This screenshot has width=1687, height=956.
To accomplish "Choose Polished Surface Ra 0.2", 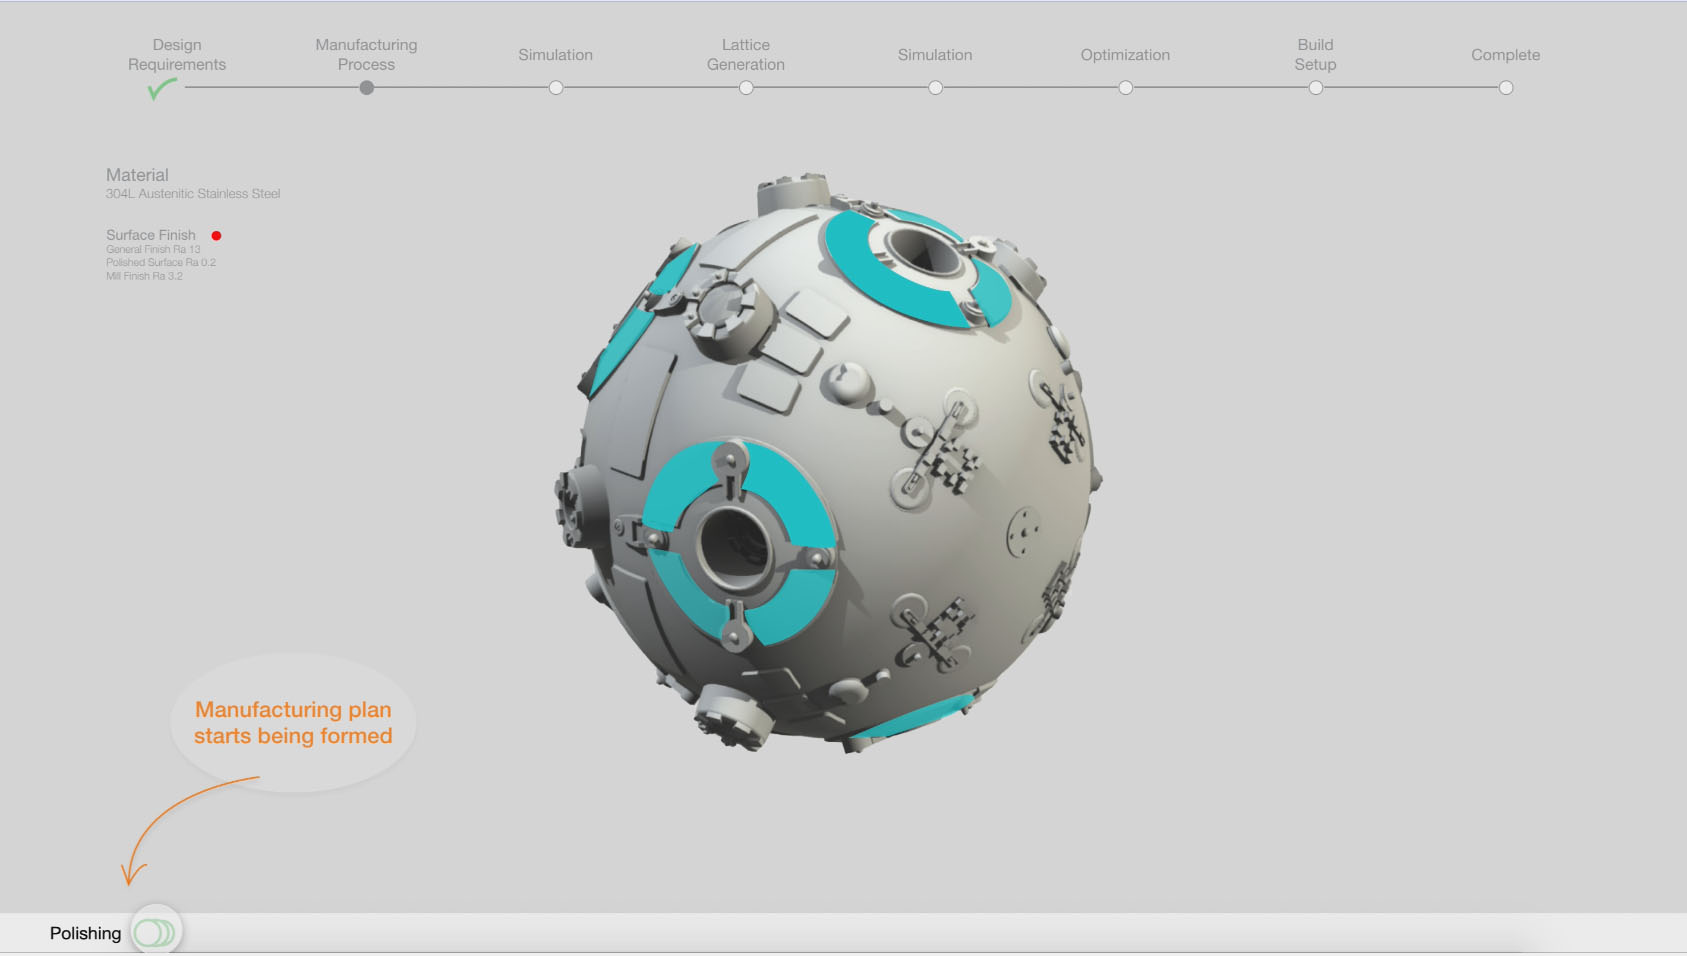I will click(161, 263).
